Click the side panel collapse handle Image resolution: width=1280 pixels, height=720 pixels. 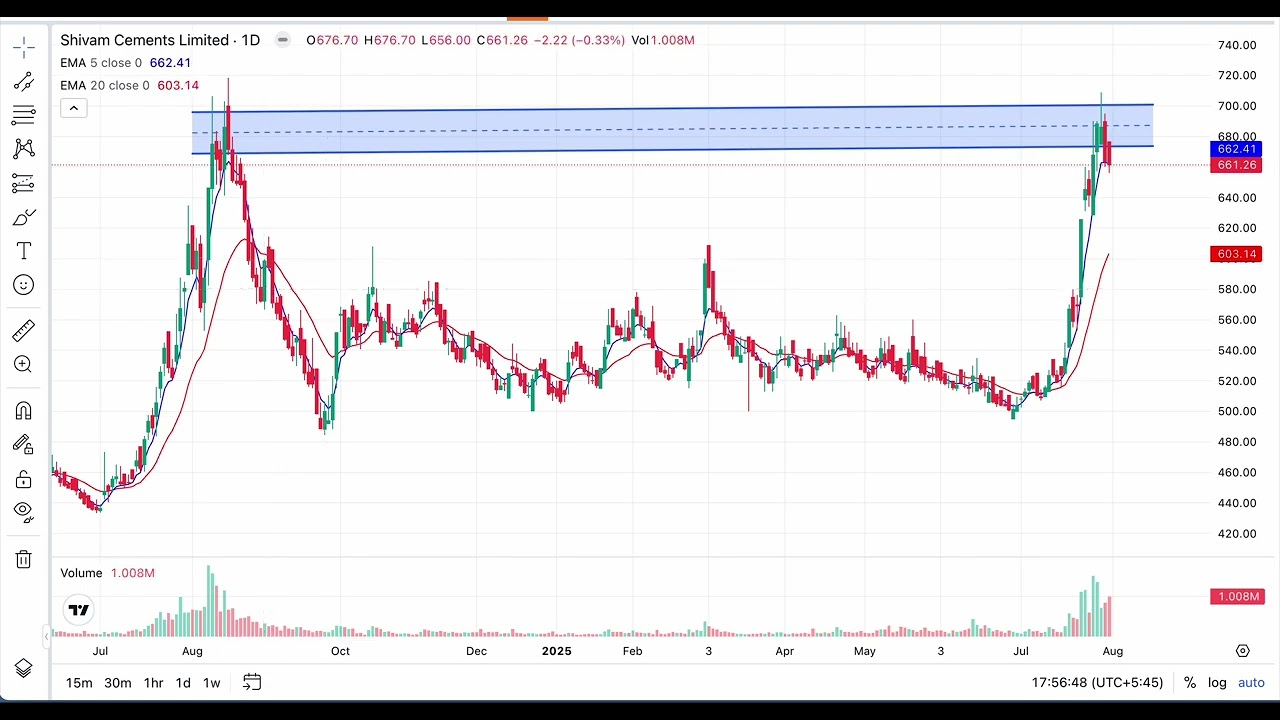(x=46, y=636)
